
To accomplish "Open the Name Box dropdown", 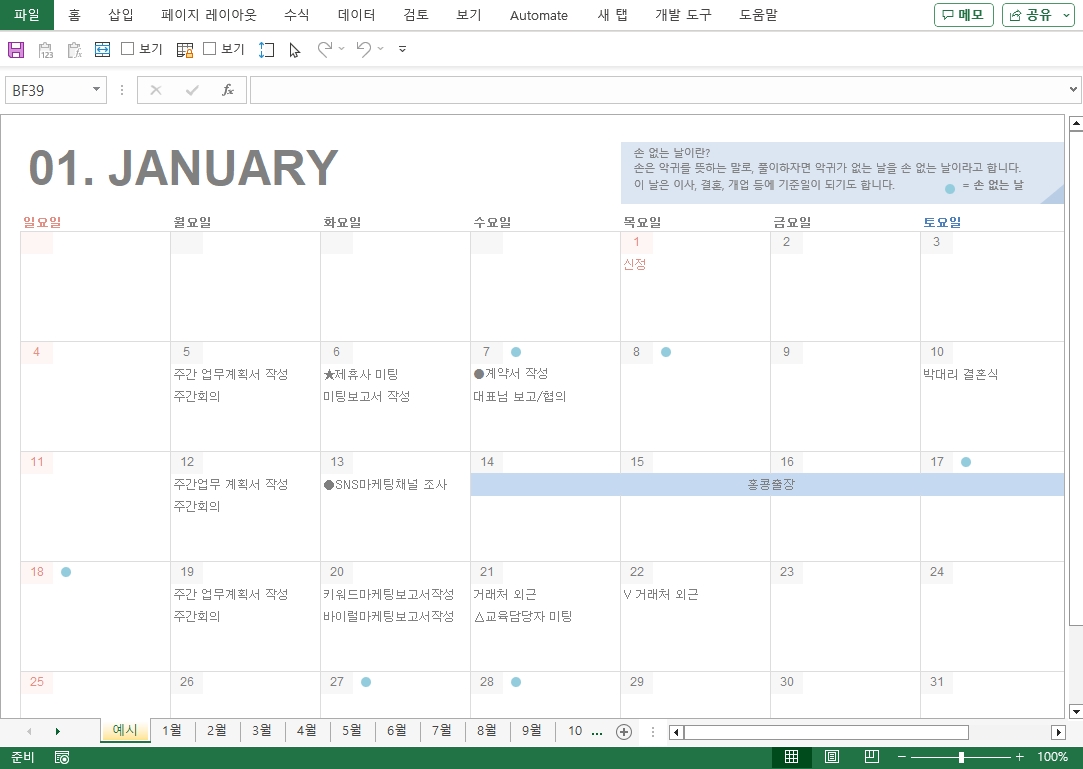I will pyautogui.click(x=97, y=90).
